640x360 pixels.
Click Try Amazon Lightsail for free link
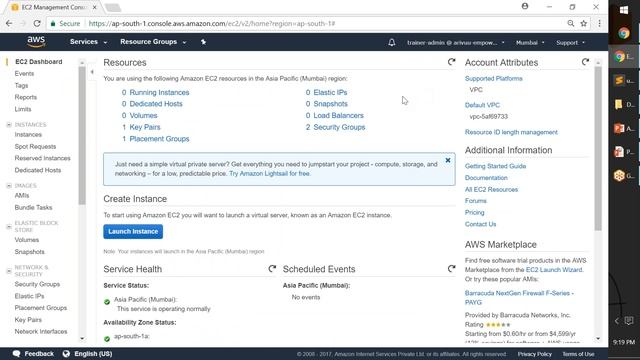(x=269, y=173)
